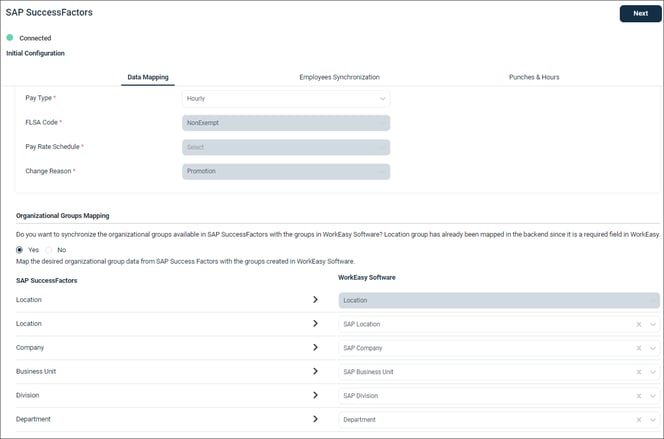Image resolution: width=664 pixels, height=439 pixels.
Task: Click the Pay Rate Schedule label
Action: pos(53,146)
